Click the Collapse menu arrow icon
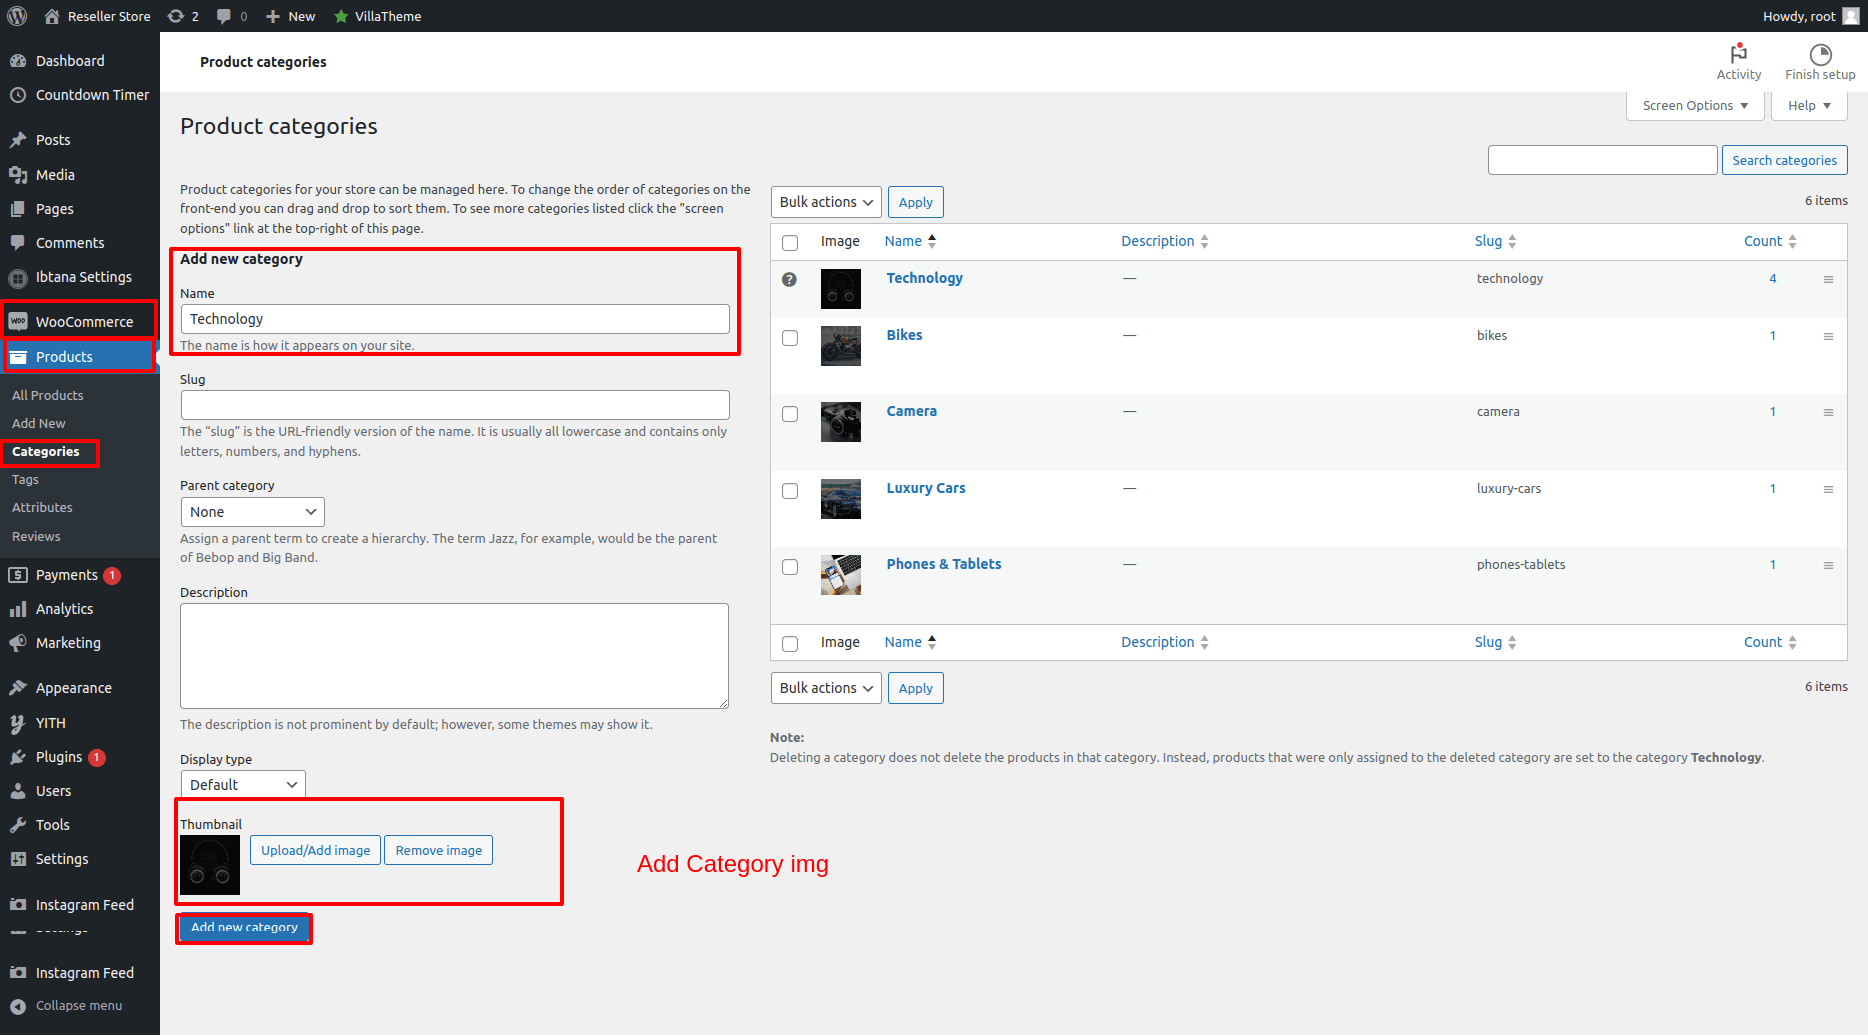Viewport: 1868px width, 1036px height. pos(18,1006)
